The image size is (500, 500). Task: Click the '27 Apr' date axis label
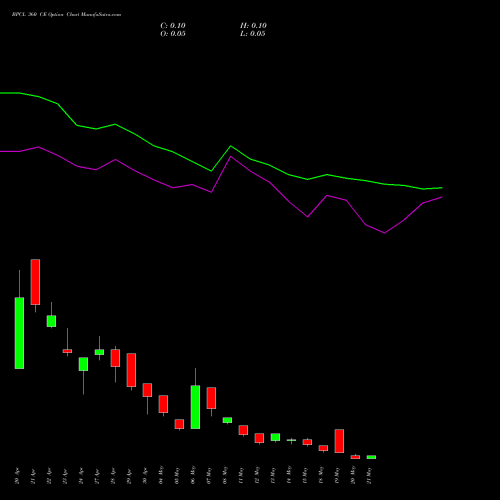tap(97, 476)
